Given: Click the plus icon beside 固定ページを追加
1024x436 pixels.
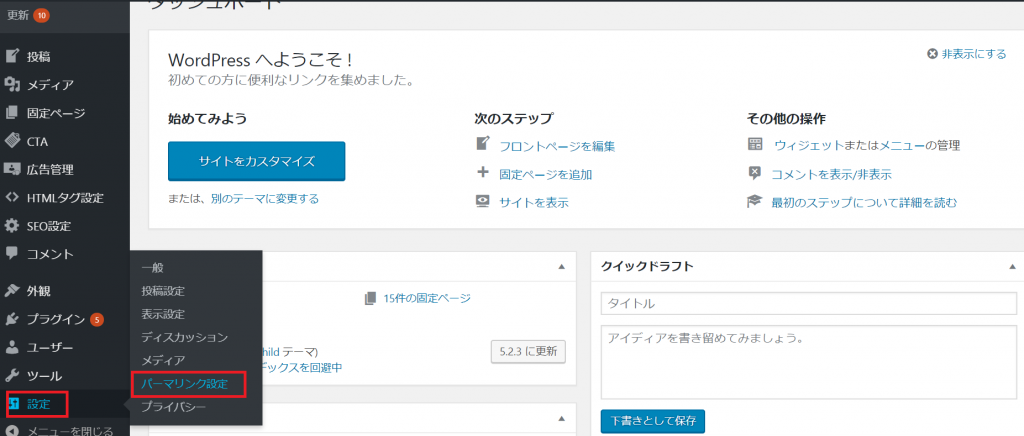Looking at the screenshot, I should (483, 173).
